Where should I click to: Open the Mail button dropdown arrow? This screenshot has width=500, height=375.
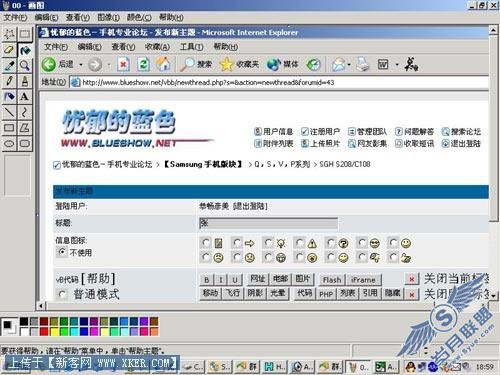(349, 64)
